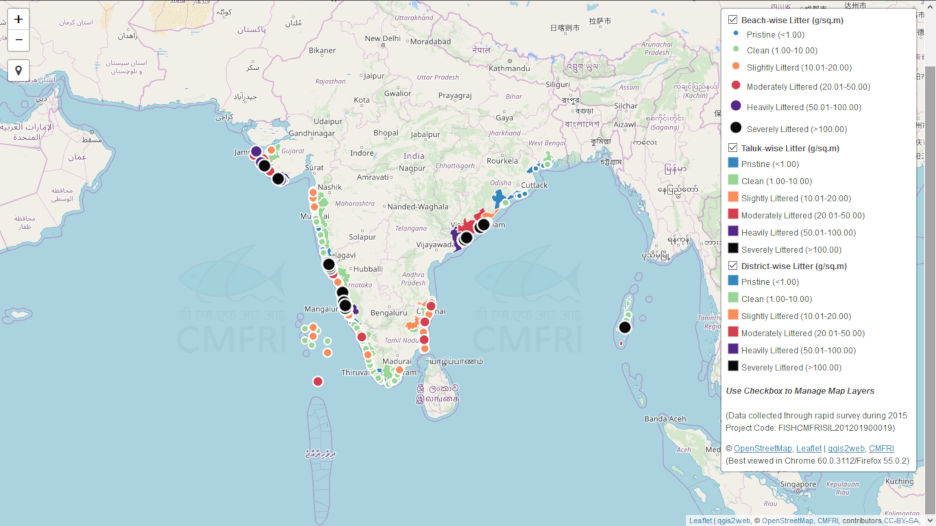This screenshot has height=526, width=936.
Task: Click the district-wise Severely Littered black square
Action: [x=733, y=366]
